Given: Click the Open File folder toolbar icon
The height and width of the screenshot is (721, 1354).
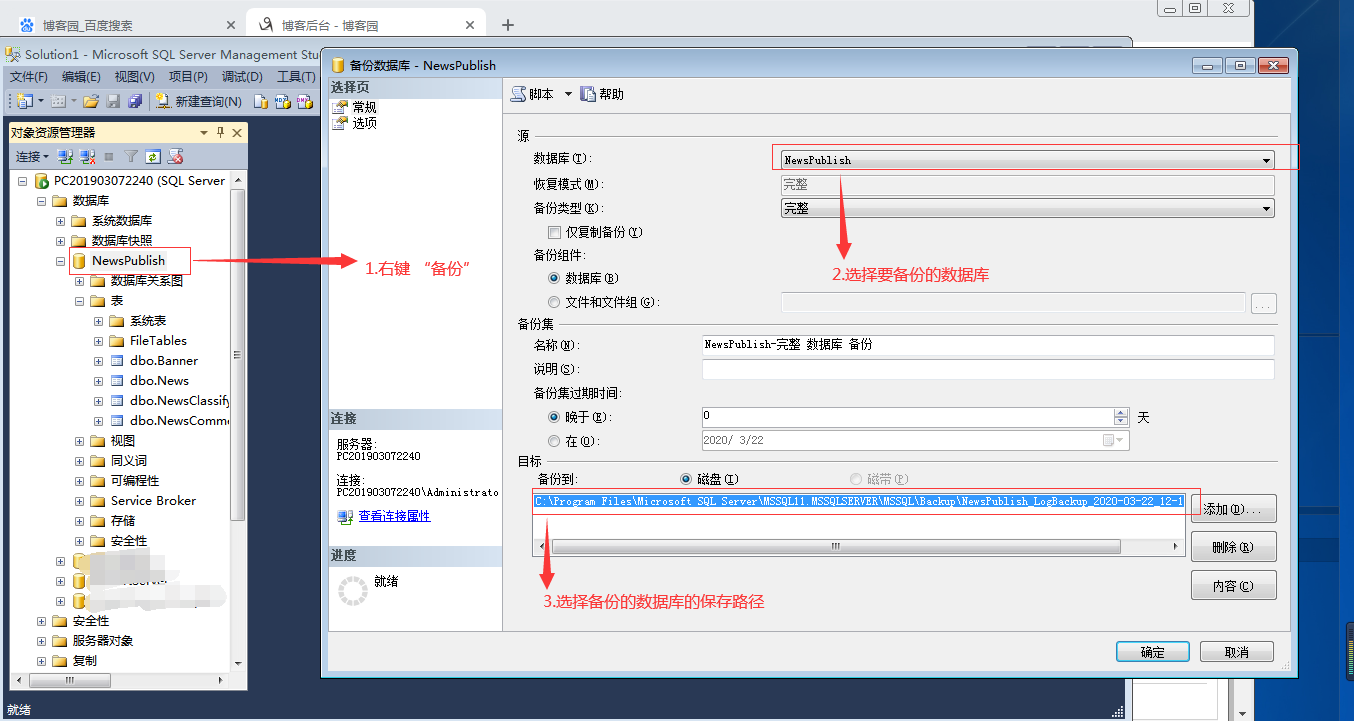Looking at the screenshot, I should (x=91, y=101).
